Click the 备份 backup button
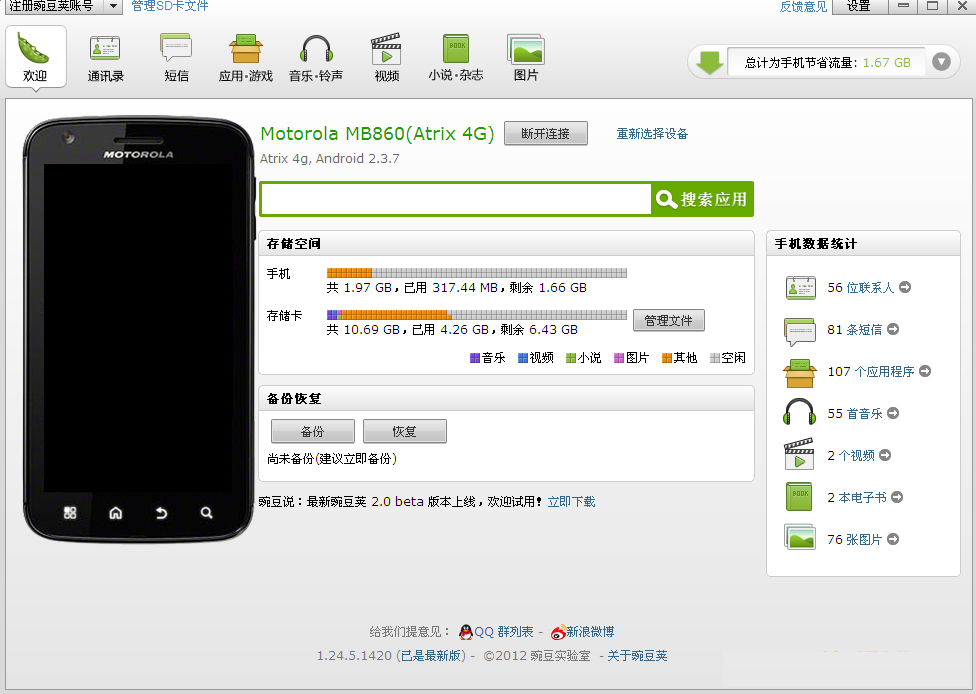This screenshot has width=976, height=694. (x=312, y=431)
